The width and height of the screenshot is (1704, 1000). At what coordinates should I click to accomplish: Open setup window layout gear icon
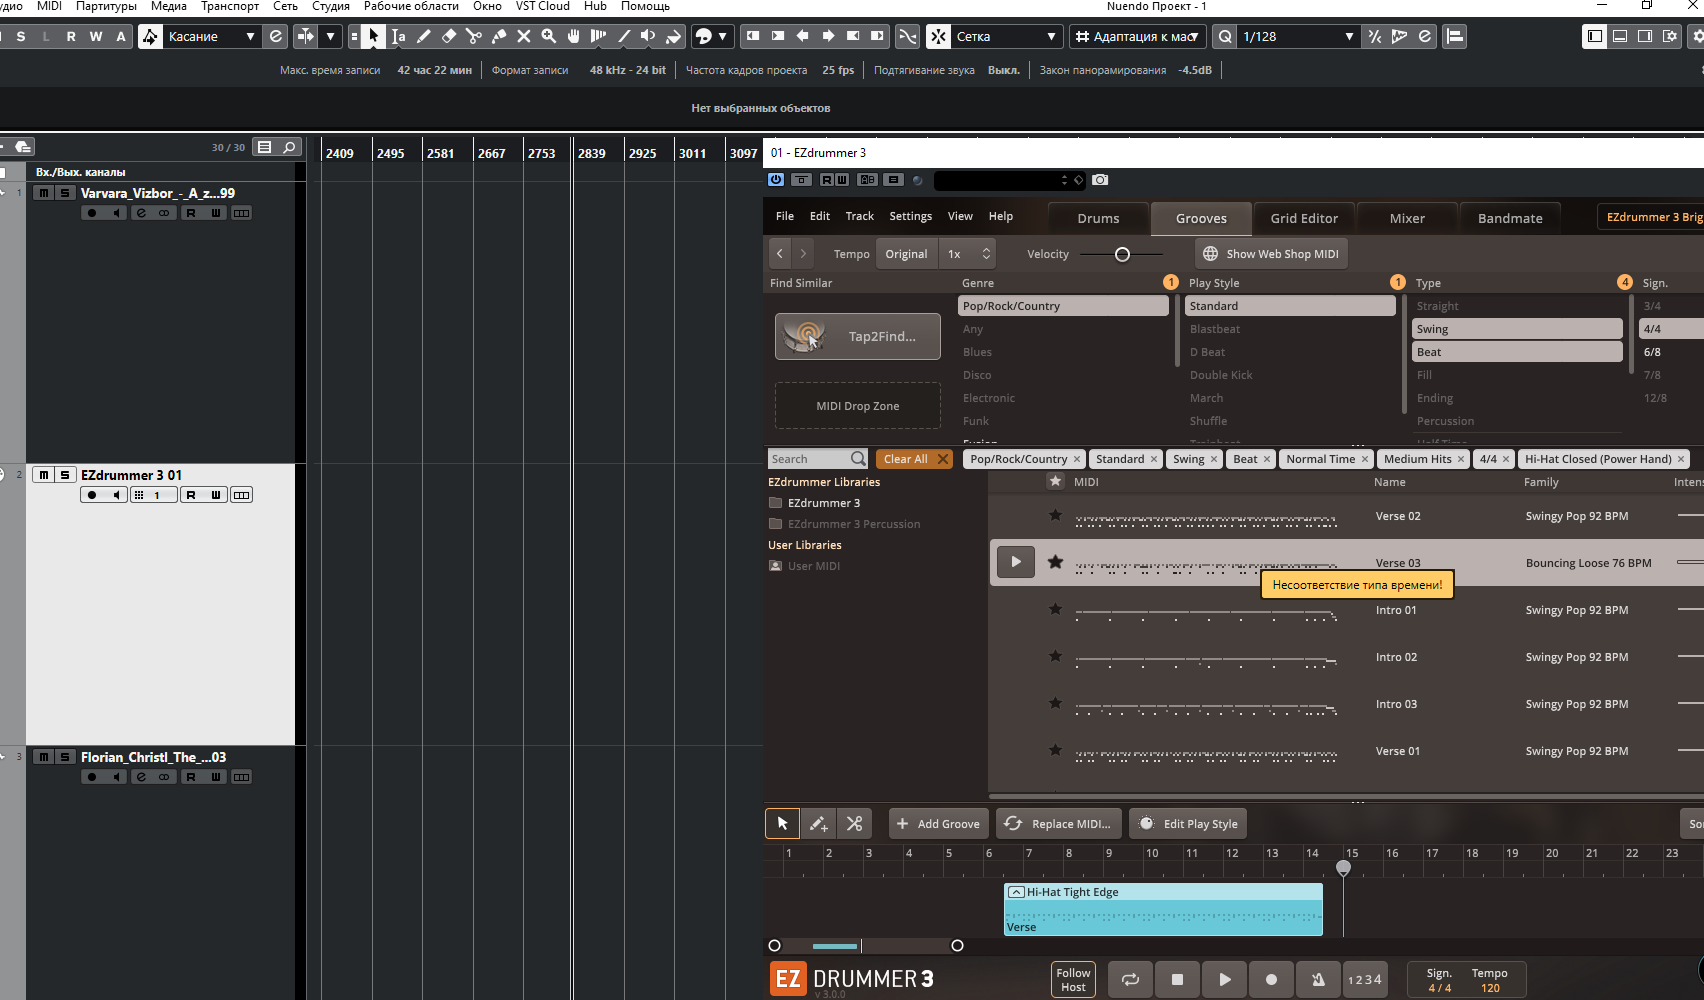(1670, 36)
